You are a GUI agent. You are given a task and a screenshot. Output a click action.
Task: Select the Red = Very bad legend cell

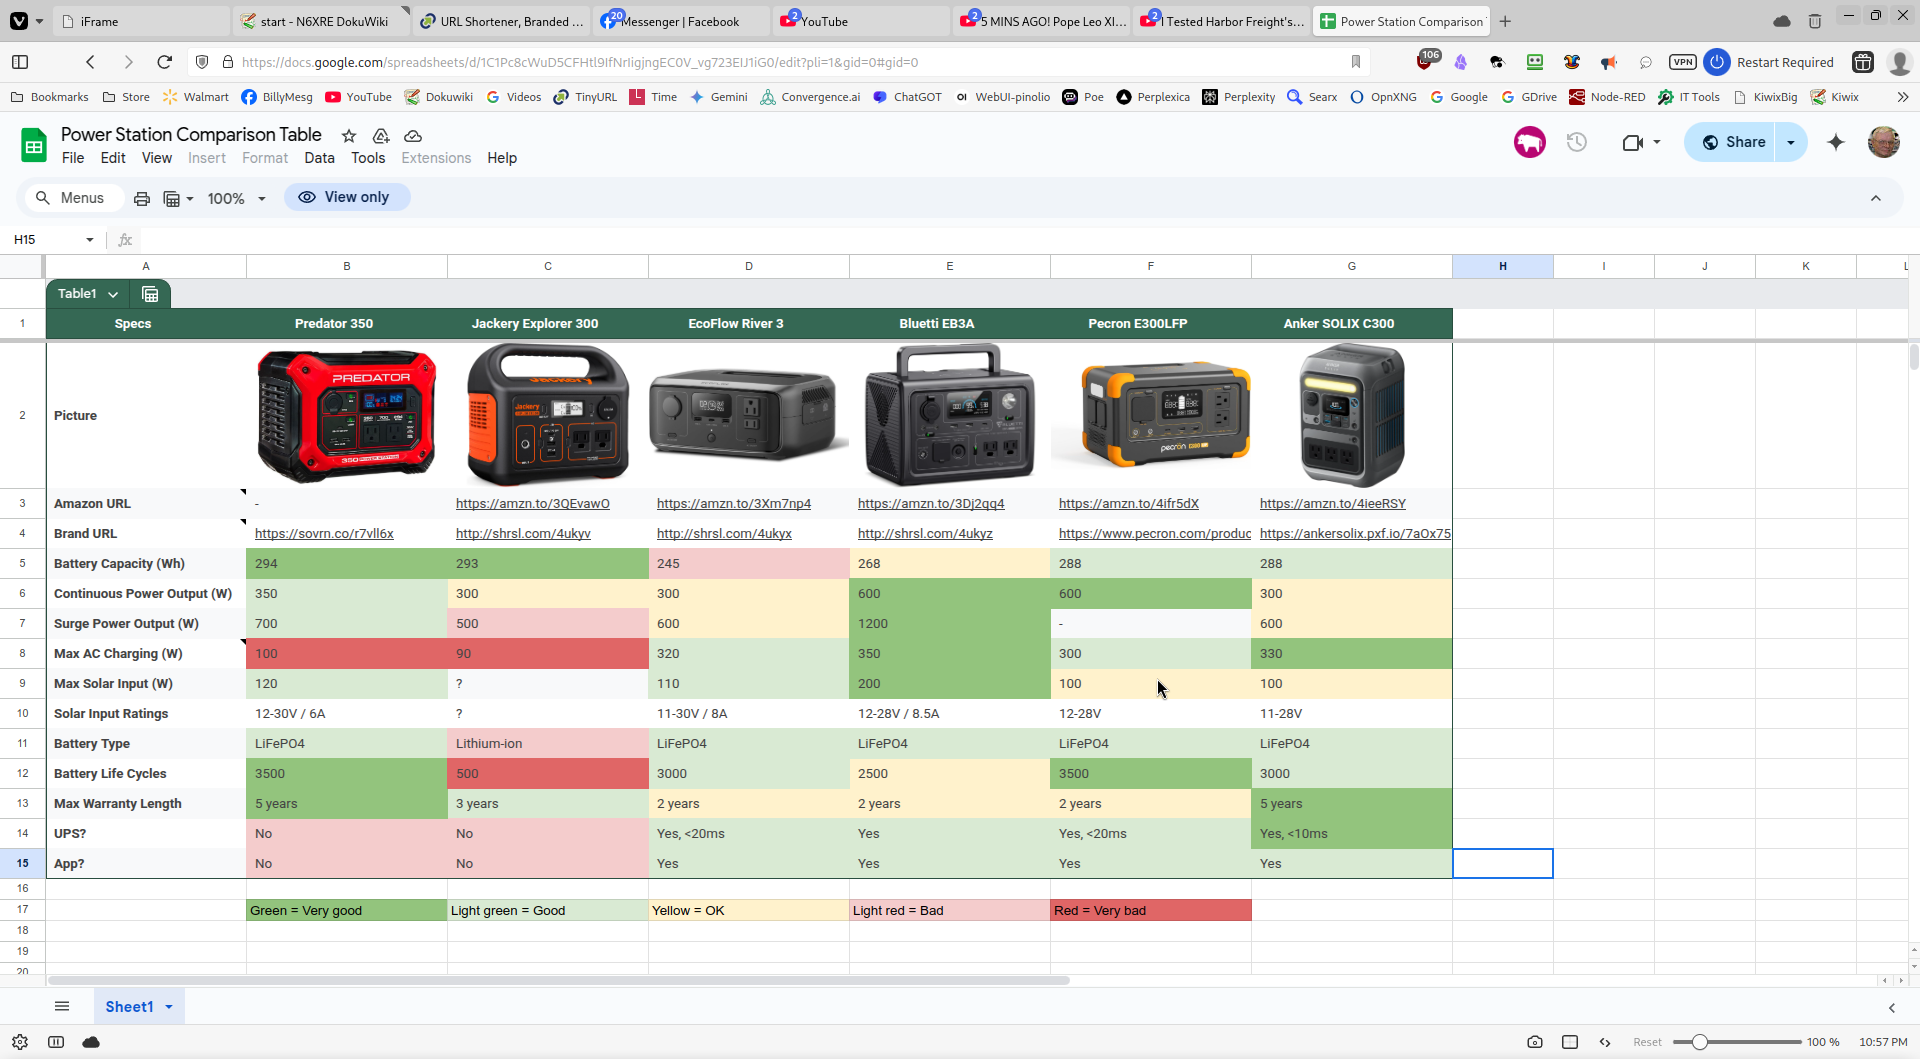click(x=1151, y=911)
